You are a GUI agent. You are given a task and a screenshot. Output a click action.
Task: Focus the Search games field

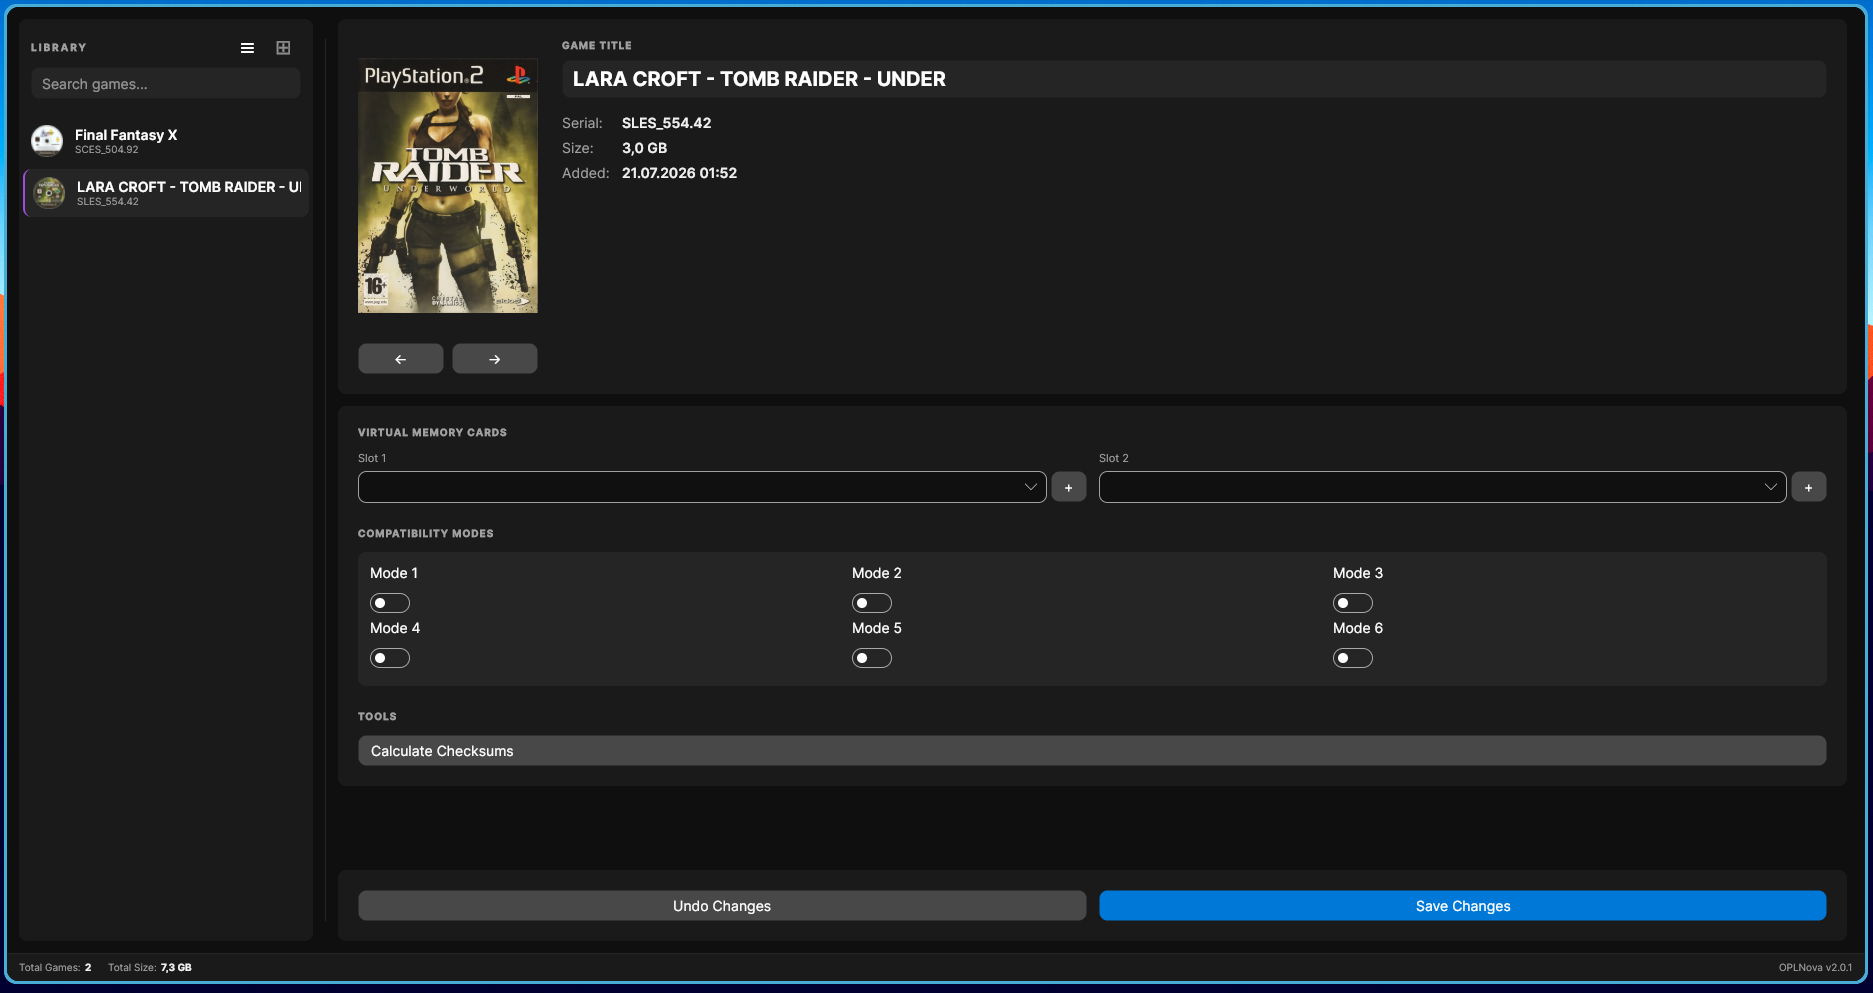coord(166,84)
